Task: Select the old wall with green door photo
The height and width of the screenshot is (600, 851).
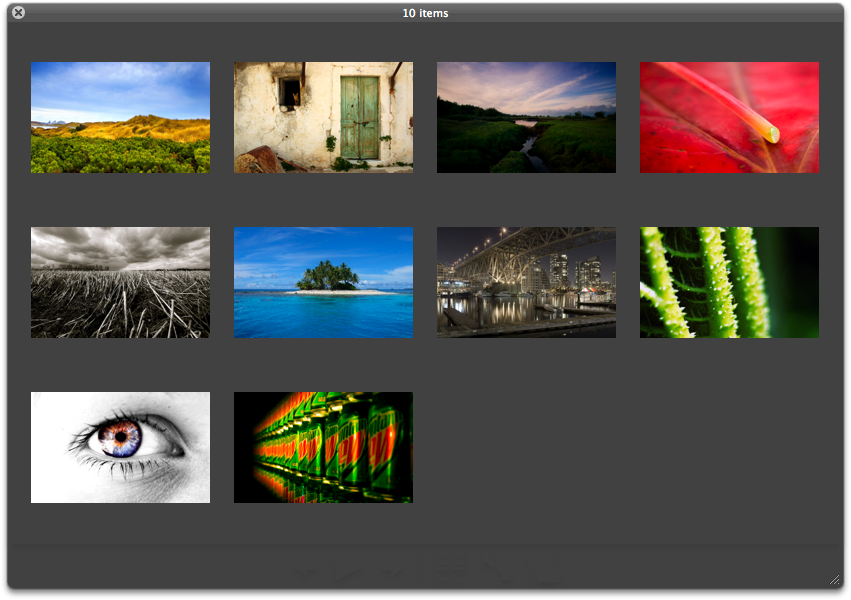Action: [x=323, y=118]
